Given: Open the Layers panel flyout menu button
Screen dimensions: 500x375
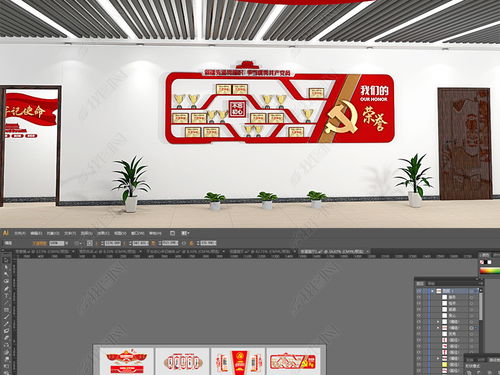Looking at the screenshot, I should click(x=480, y=283).
